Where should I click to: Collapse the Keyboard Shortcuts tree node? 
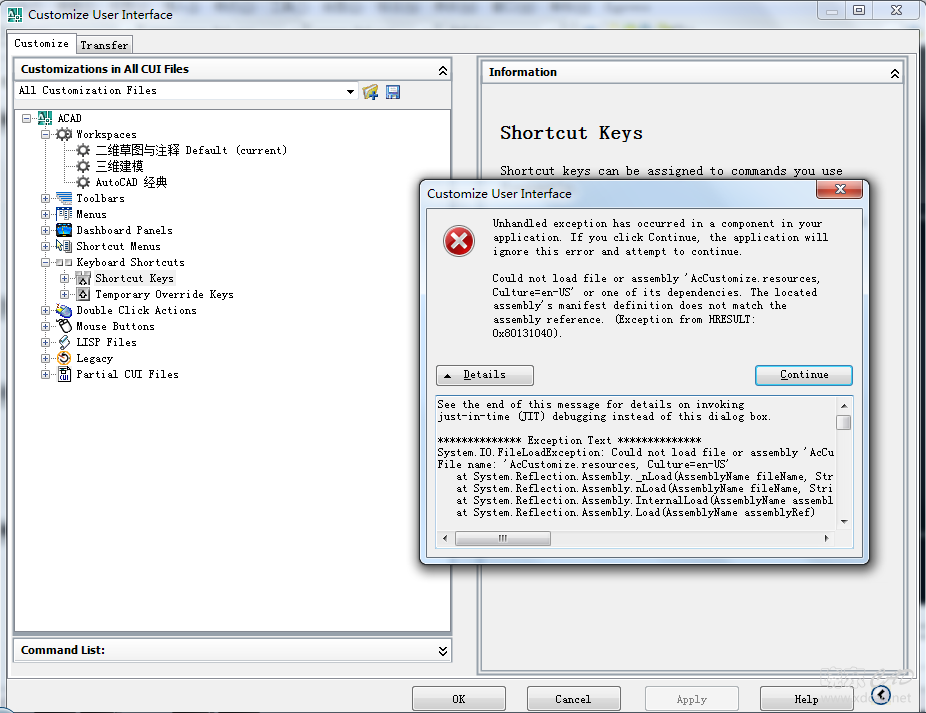coord(45,262)
